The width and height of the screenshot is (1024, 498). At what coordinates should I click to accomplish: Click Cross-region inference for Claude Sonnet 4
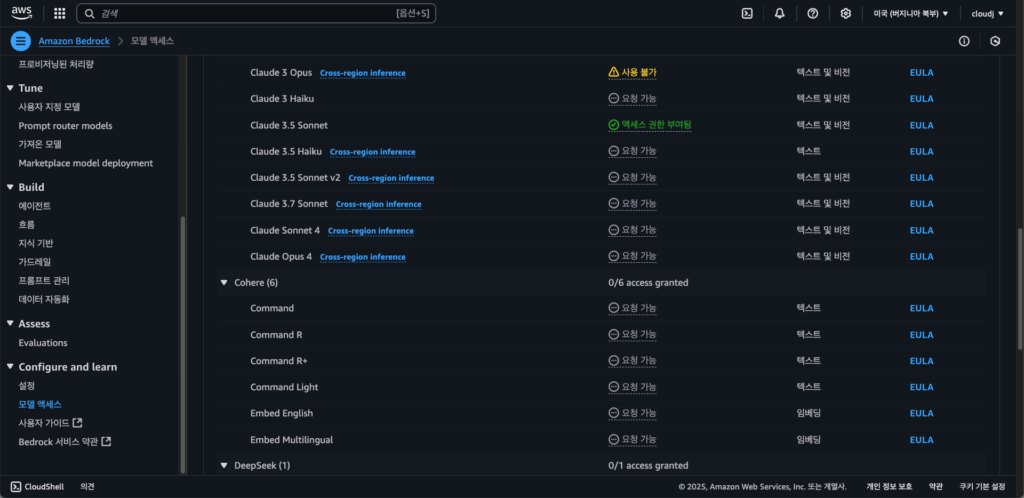370,230
